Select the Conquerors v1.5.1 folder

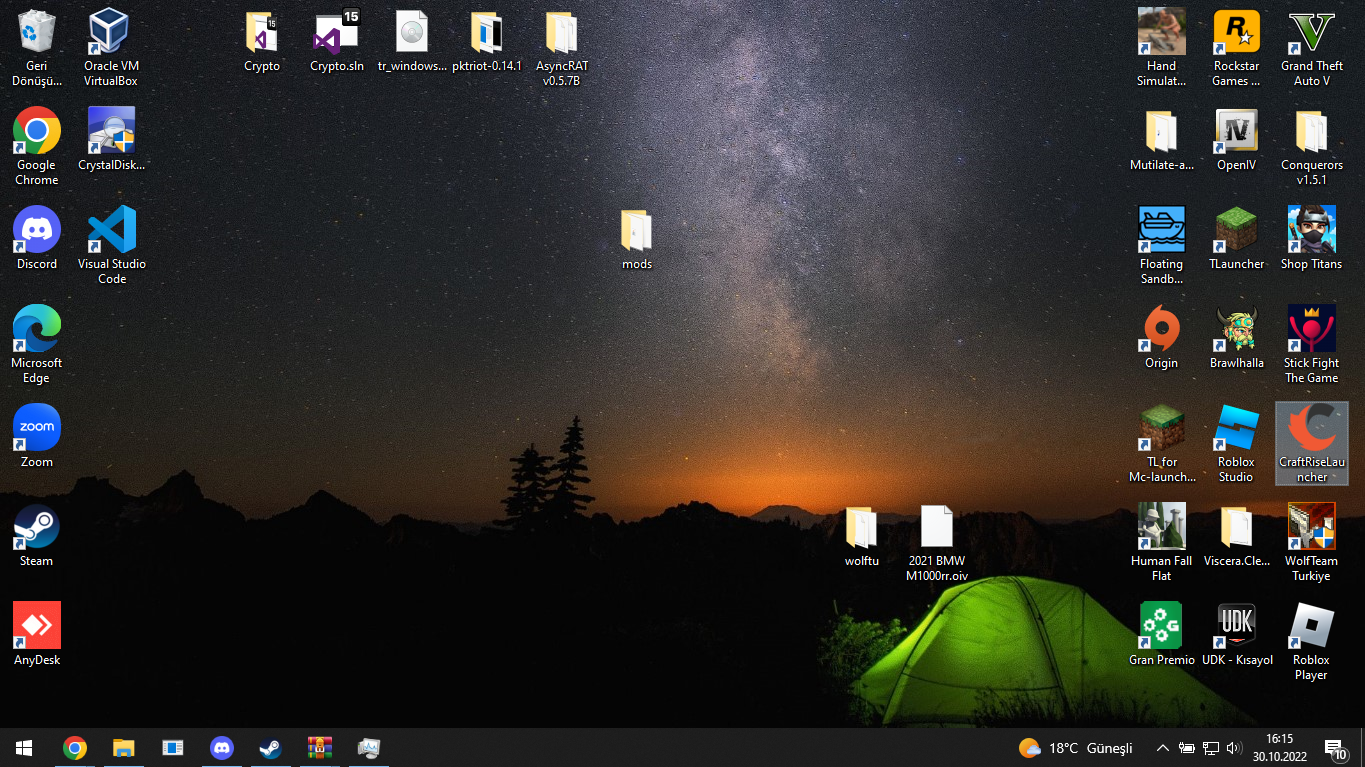point(1312,146)
